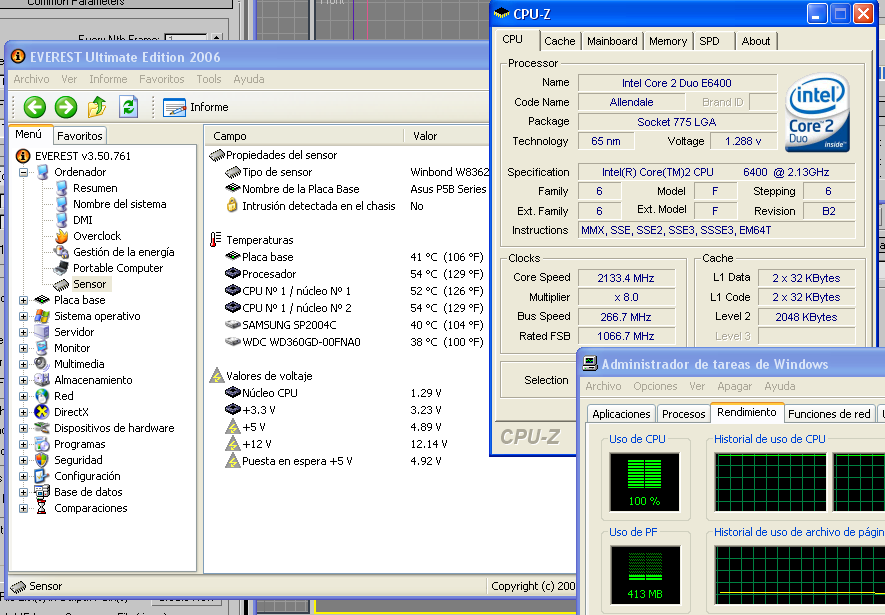Click the Sistema operativo Windows flag icon
The width and height of the screenshot is (885, 615).
(x=42, y=316)
